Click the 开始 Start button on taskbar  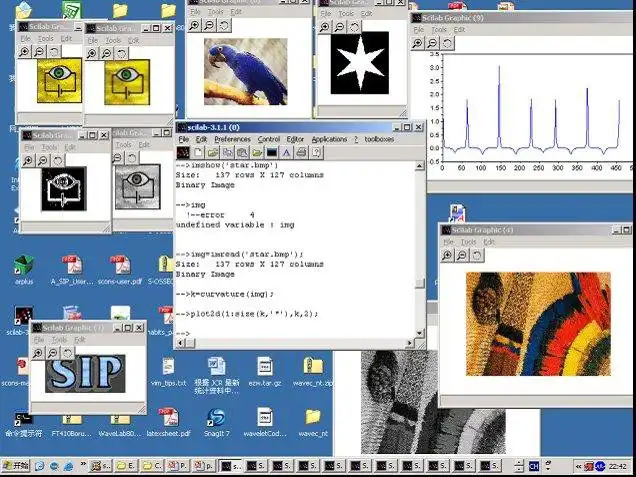[15, 466]
